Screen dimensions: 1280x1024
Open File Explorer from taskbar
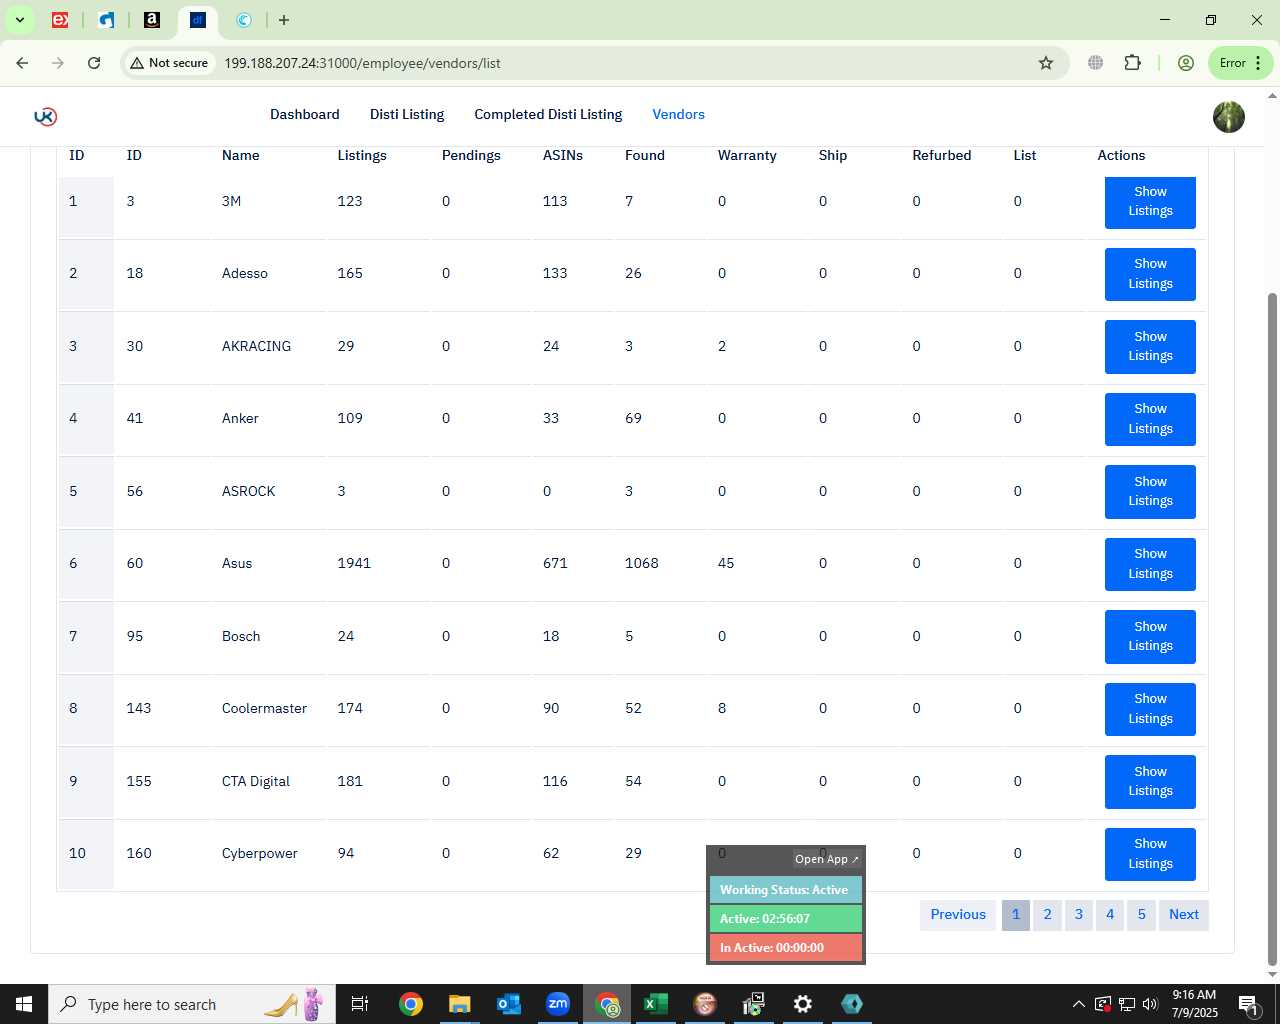tap(460, 1004)
